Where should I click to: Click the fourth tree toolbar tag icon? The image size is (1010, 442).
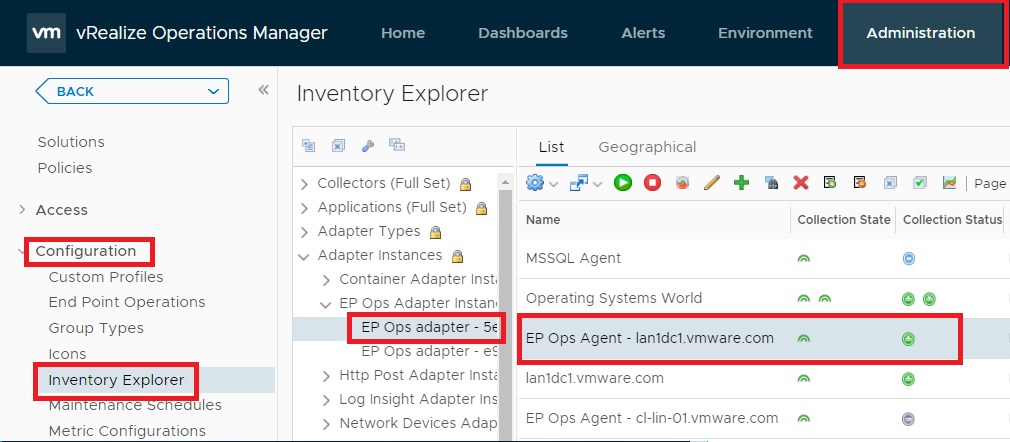tap(397, 146)
